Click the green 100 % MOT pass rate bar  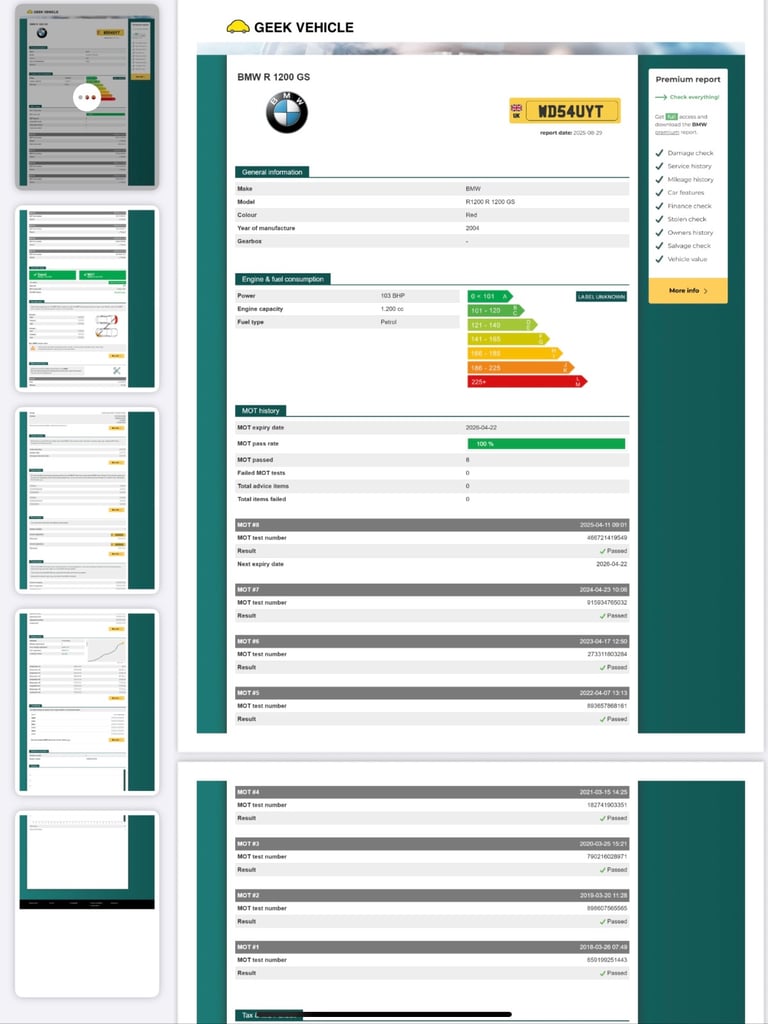point(546,444)
